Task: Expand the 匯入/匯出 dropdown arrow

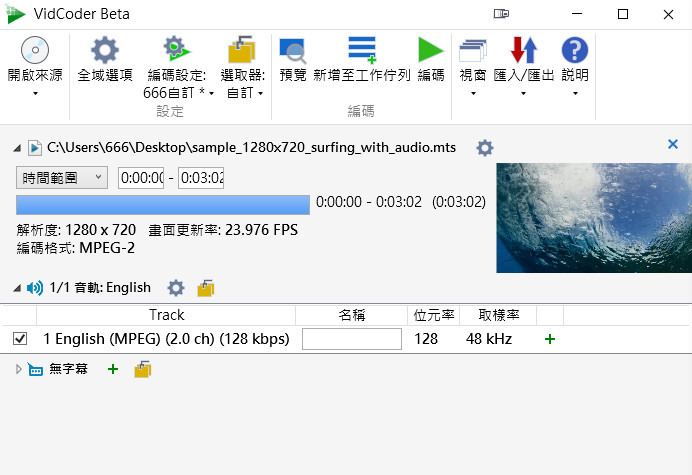Action: click(523, 94)
